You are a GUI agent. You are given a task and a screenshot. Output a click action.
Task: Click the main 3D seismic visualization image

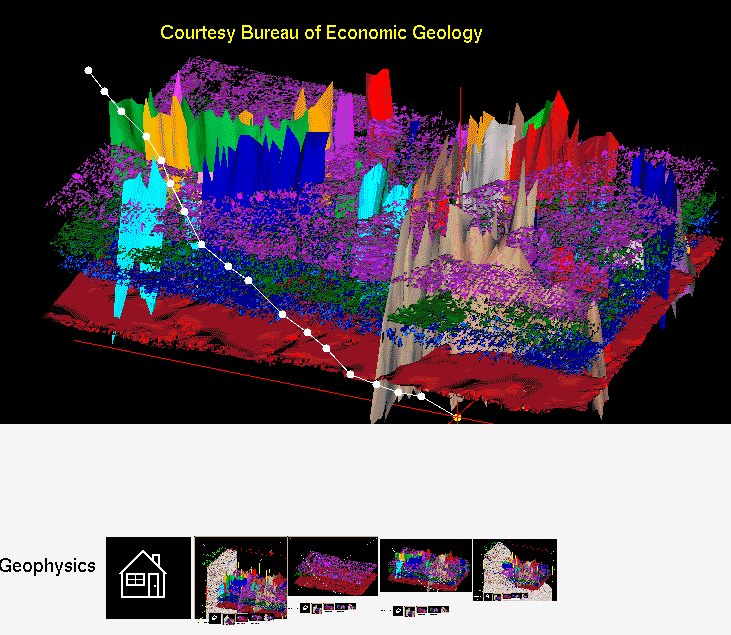tap(366, 212)
